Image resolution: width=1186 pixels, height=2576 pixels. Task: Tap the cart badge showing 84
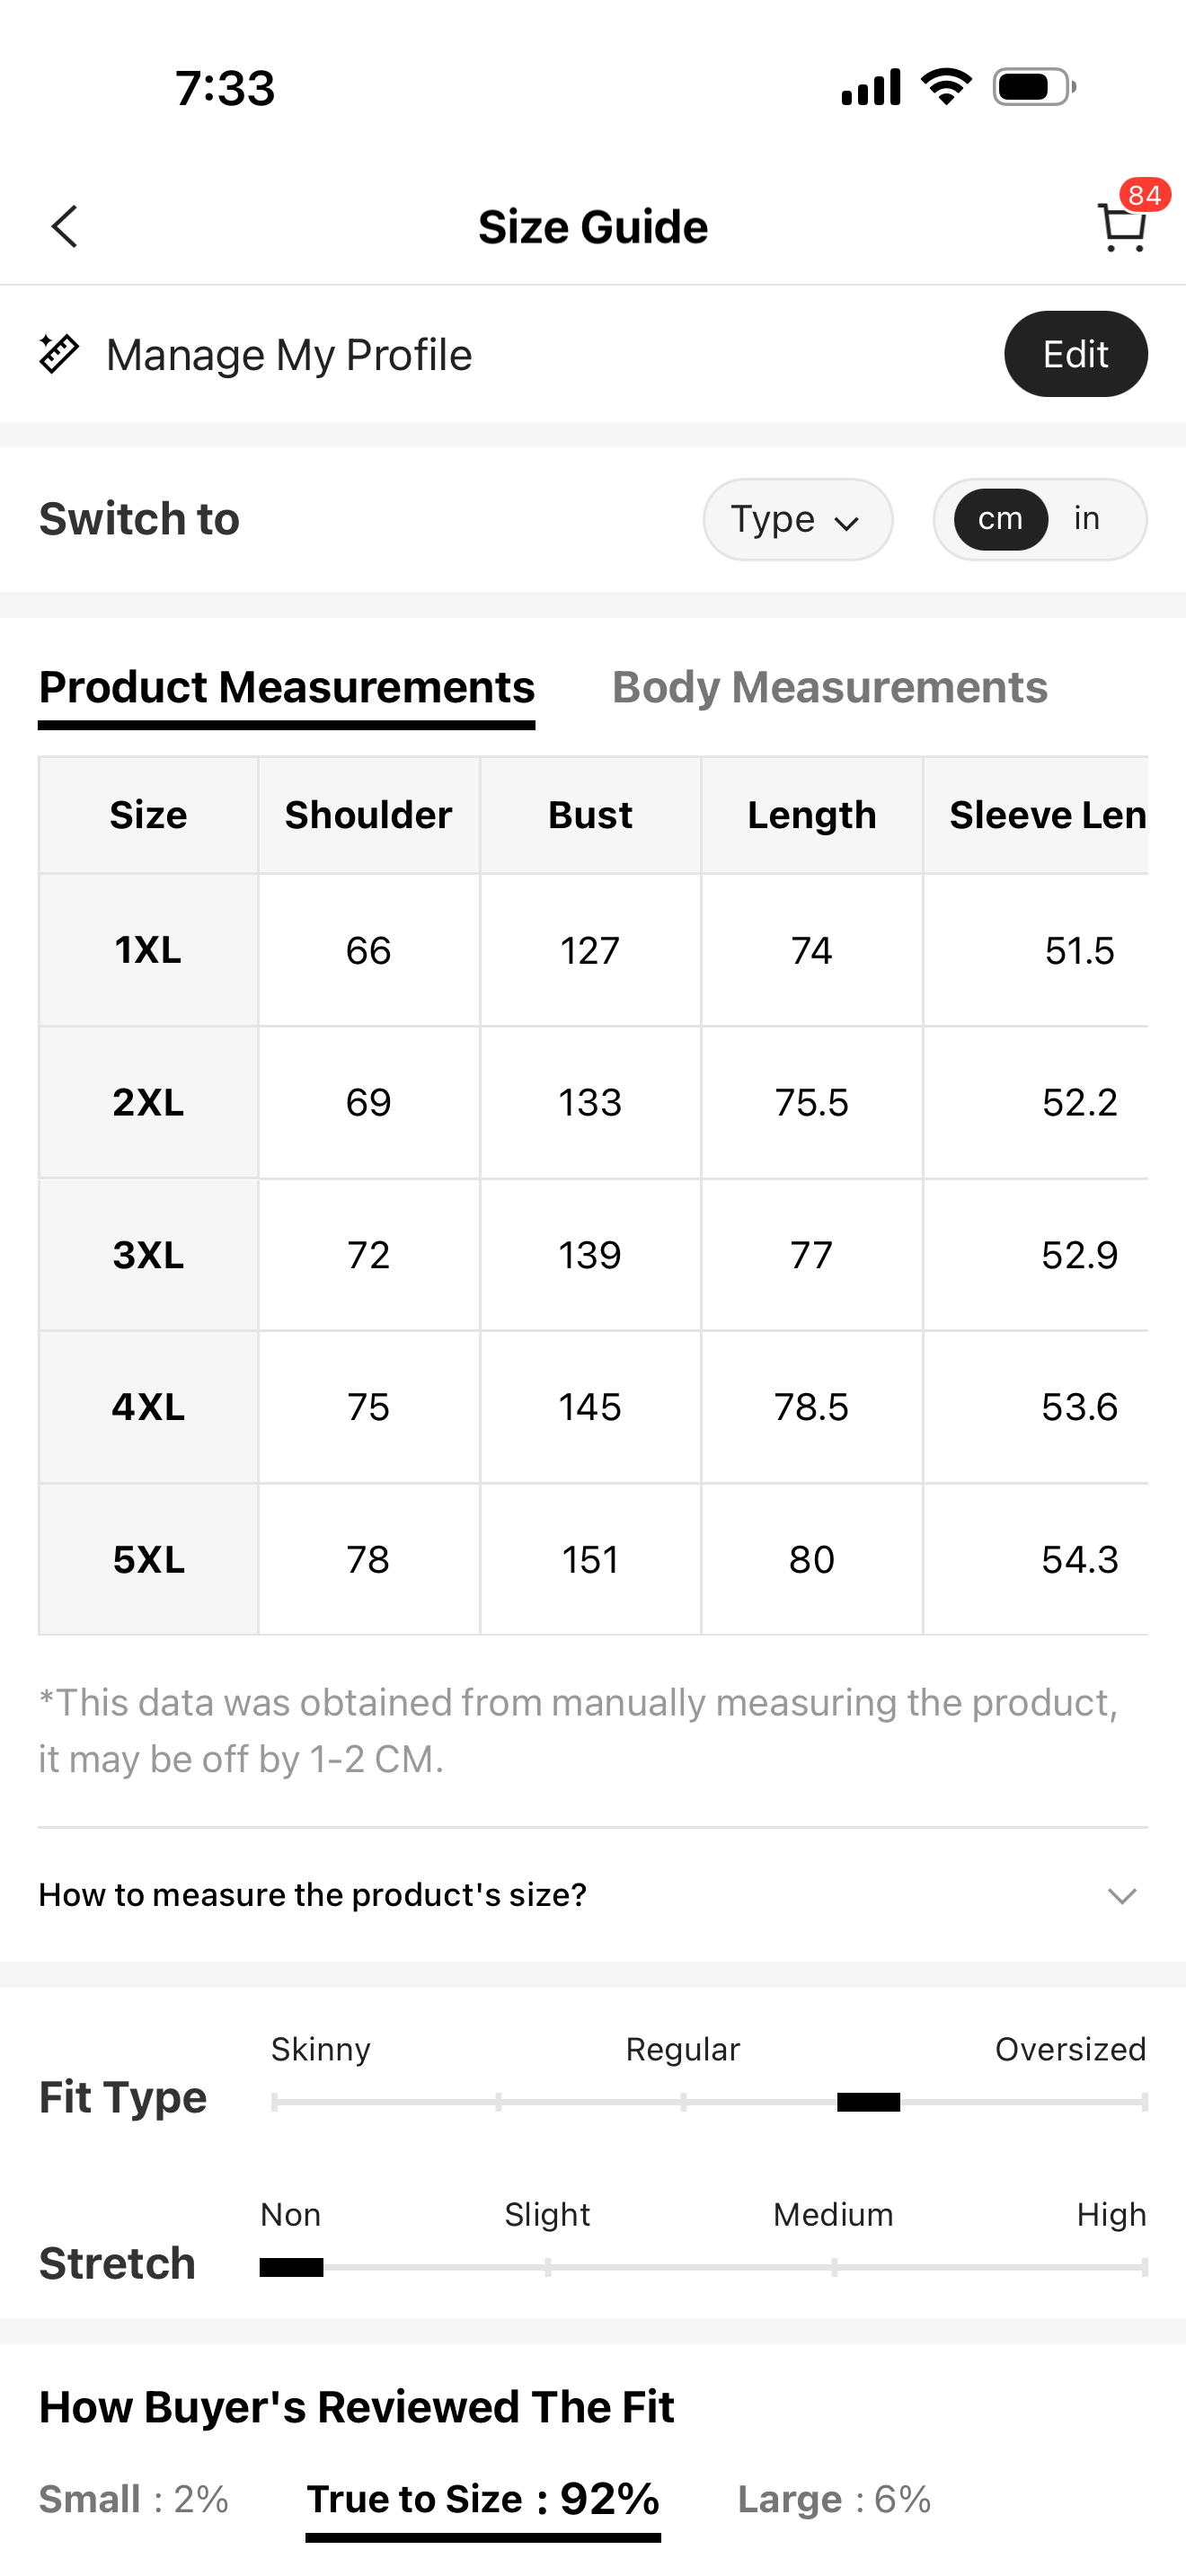[x=1144, y=194]
